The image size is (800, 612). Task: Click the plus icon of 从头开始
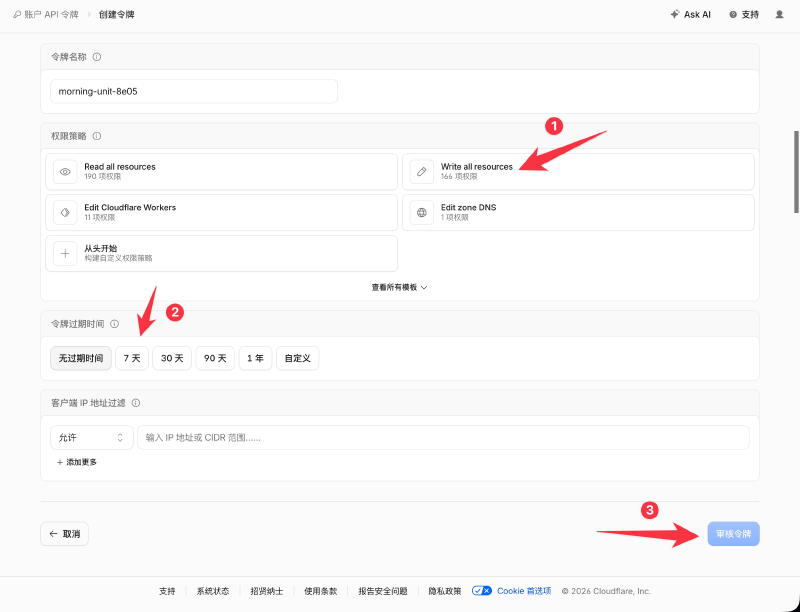tap(65, 253)
